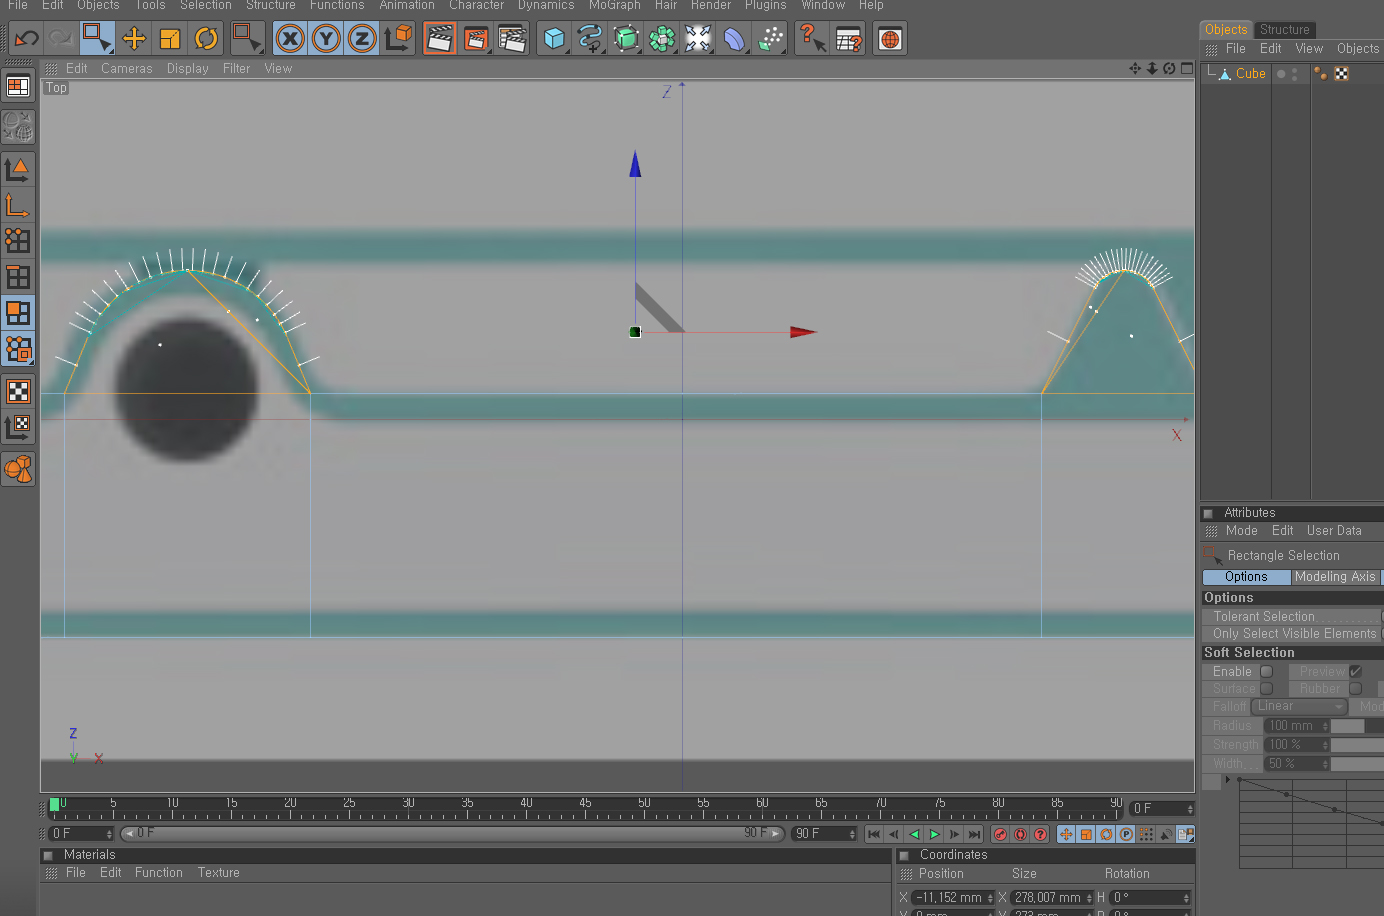
Task: Play animation backwards
Action: (914, 834)
